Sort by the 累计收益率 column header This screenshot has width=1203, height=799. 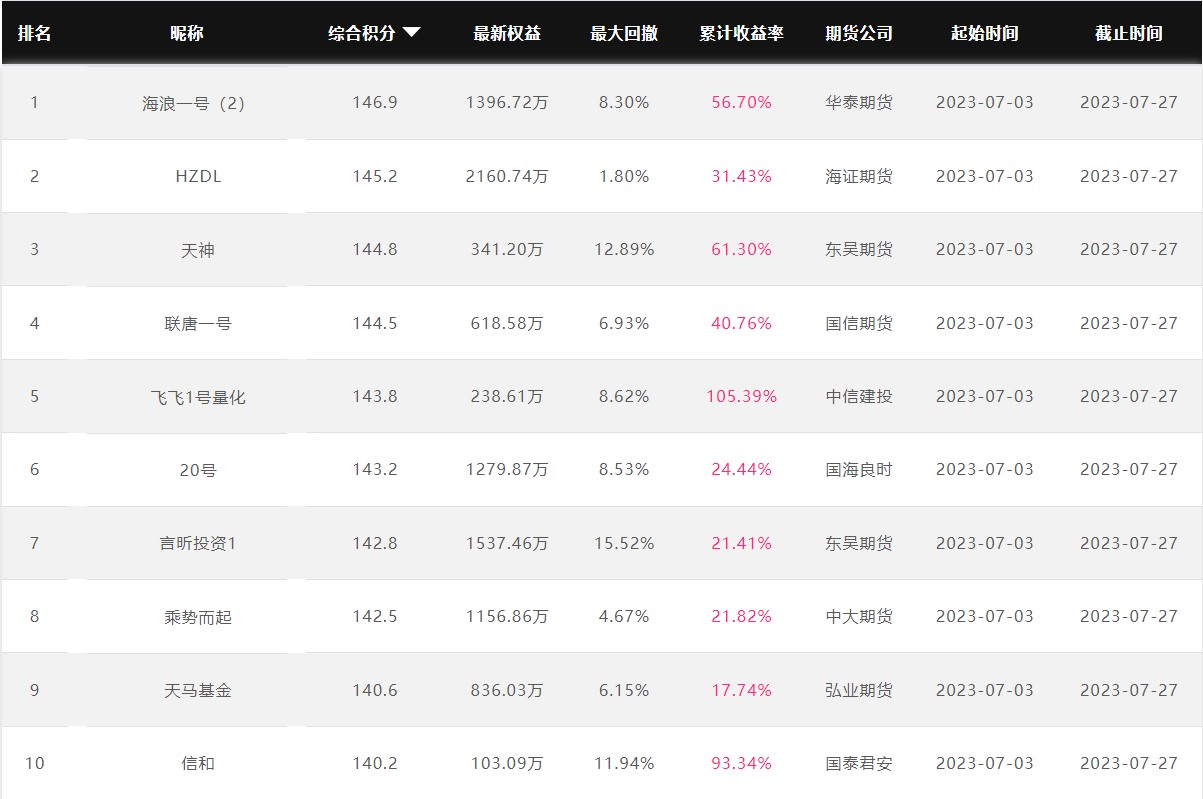click(741, 33)
